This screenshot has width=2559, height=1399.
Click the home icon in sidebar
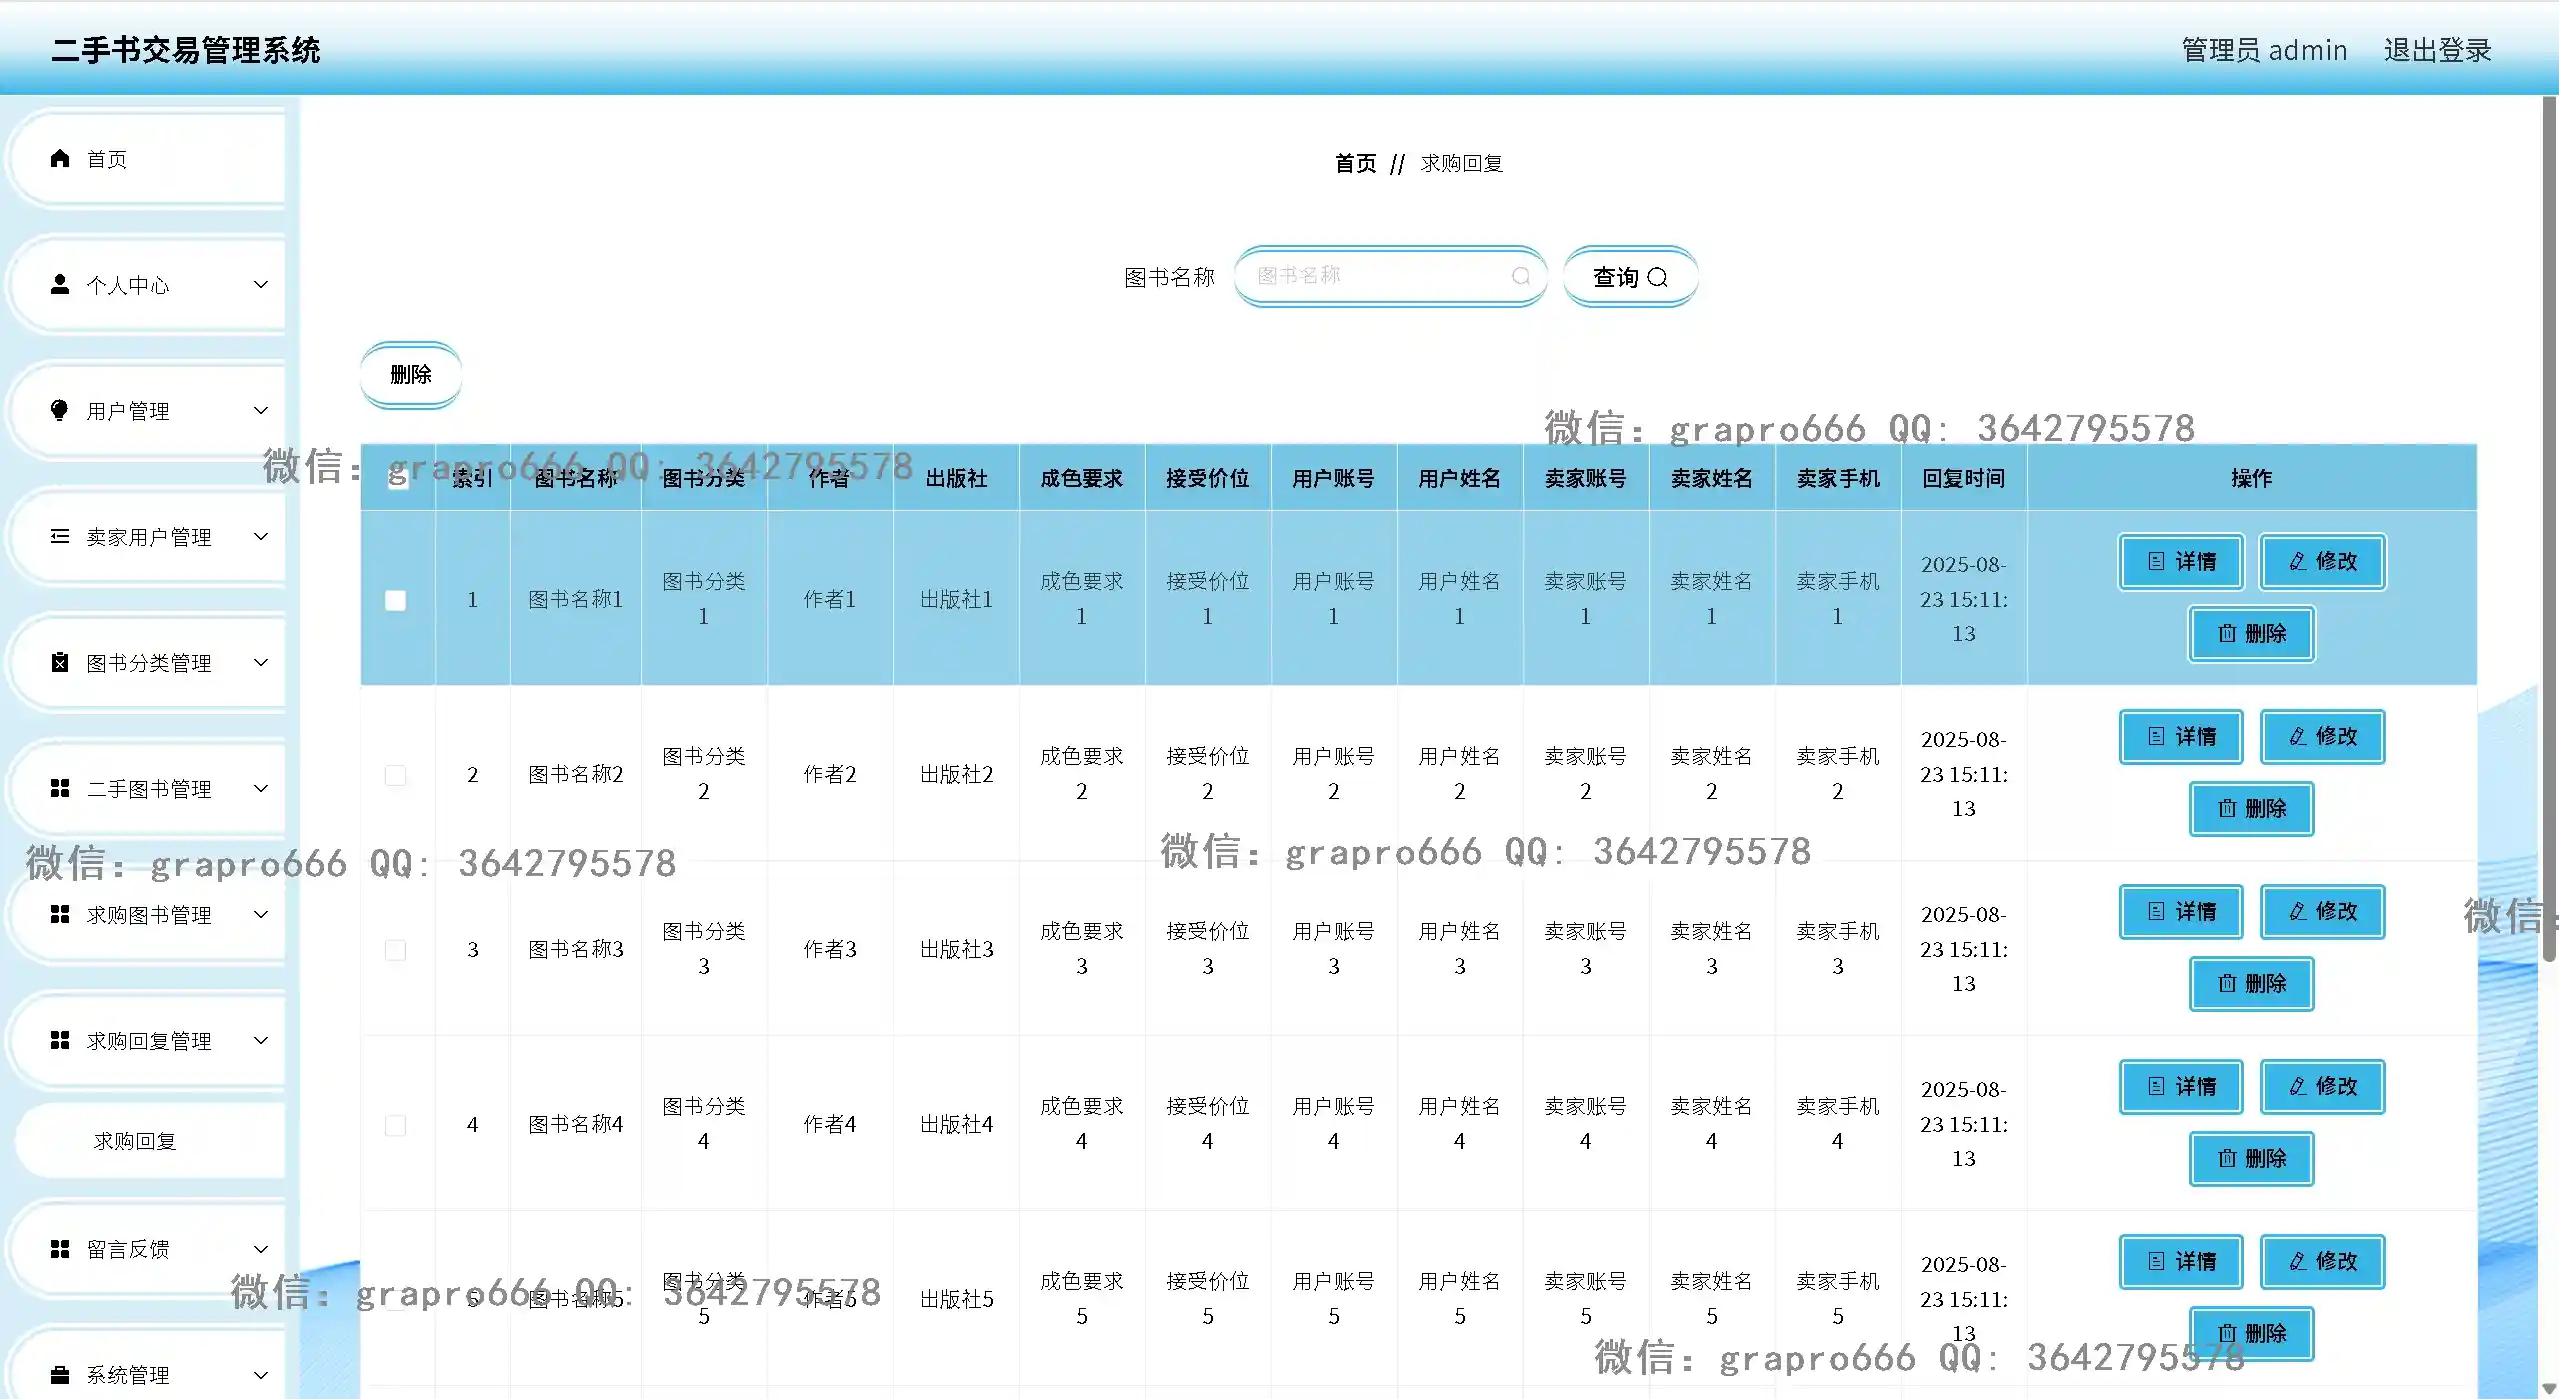click(x=60, y=159)
